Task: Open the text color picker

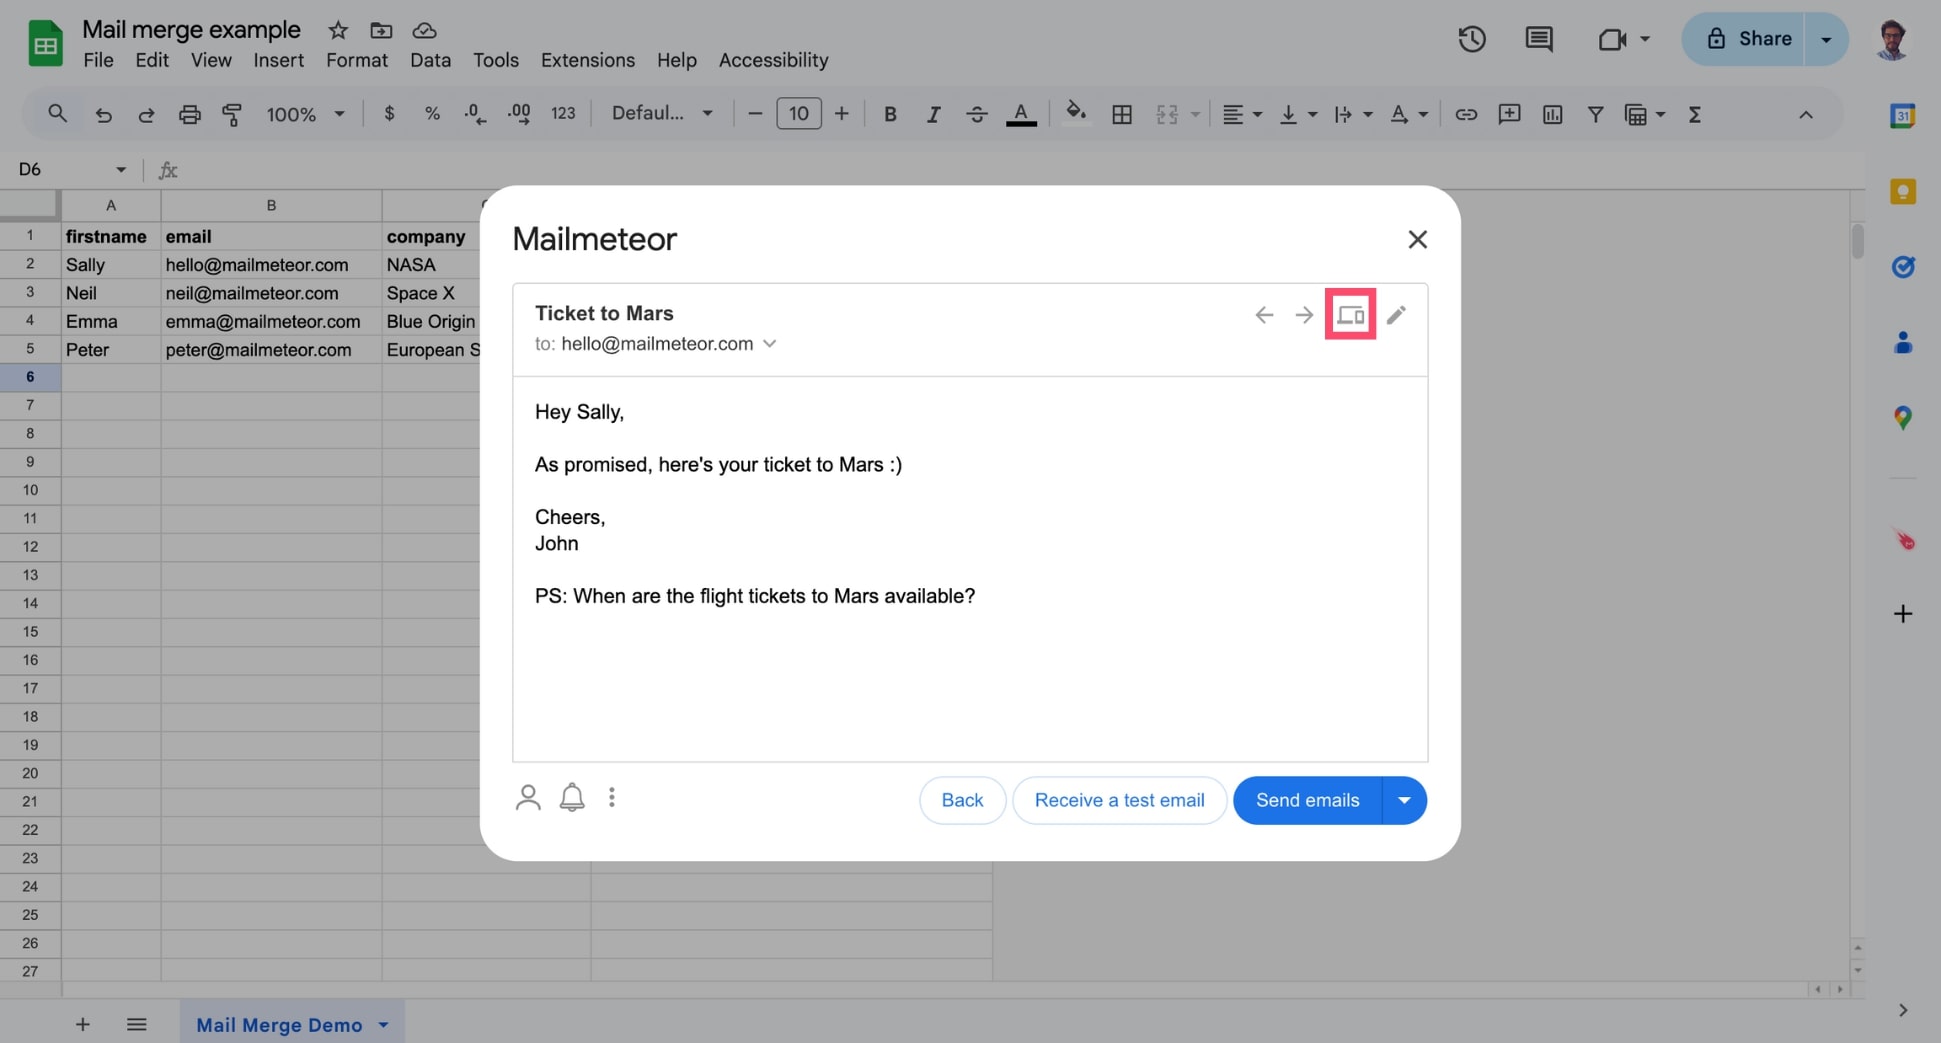Action: pyautogui.click(x=1020, y=114)
